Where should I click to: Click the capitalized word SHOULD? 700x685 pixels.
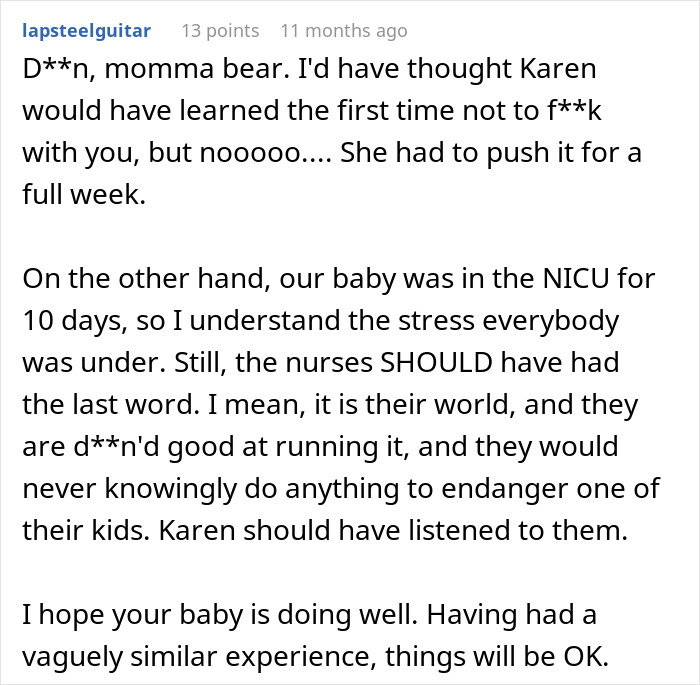tap(436, 362)
